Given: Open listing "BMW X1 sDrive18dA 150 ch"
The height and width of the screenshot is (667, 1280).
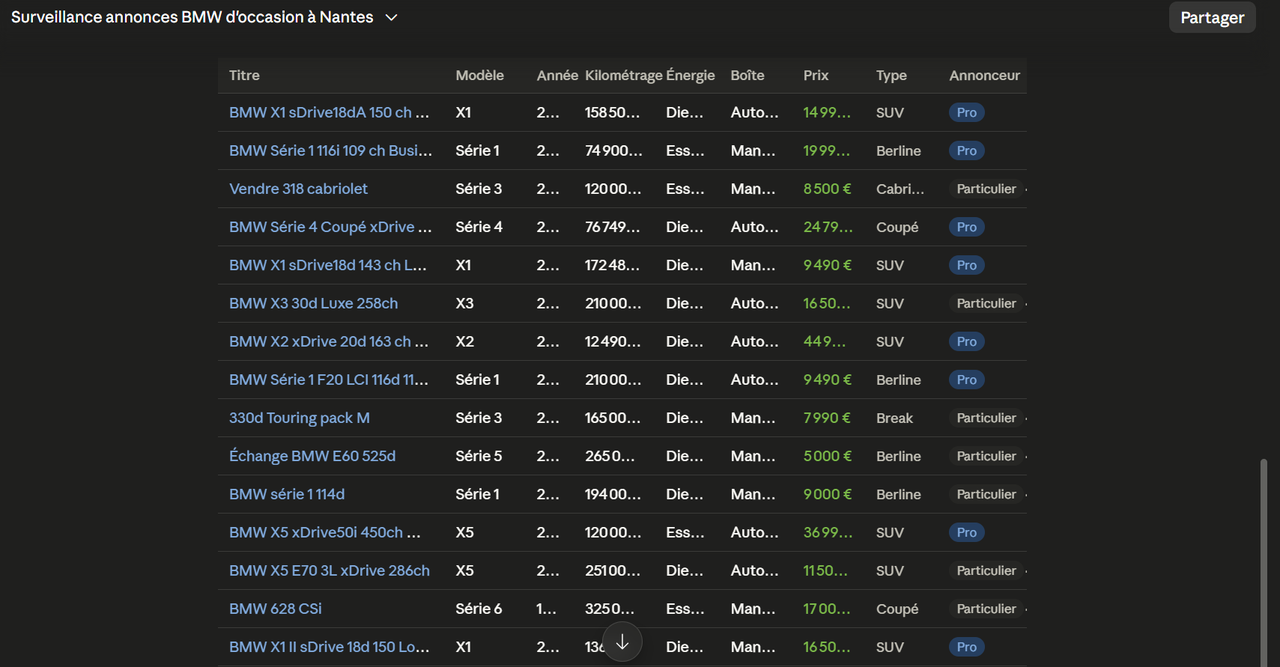Looking at the screenshot, I should pyautogui.click(x=329, y=113).
